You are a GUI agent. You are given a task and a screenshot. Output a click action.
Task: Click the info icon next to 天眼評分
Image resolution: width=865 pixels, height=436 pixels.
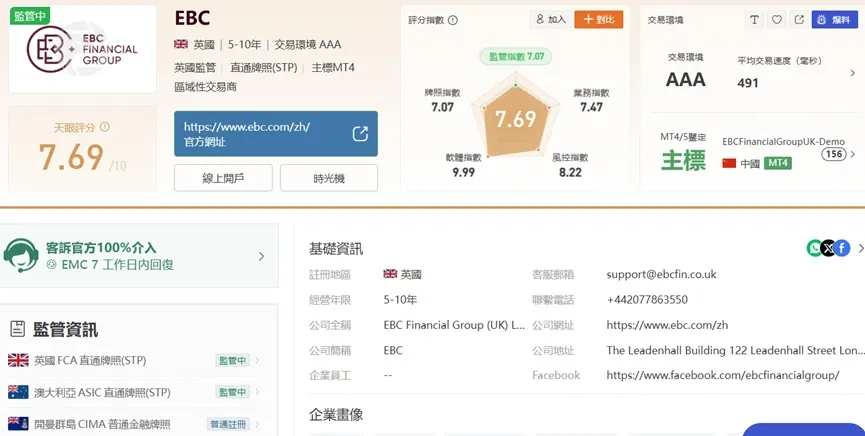[x=105, y=127]
